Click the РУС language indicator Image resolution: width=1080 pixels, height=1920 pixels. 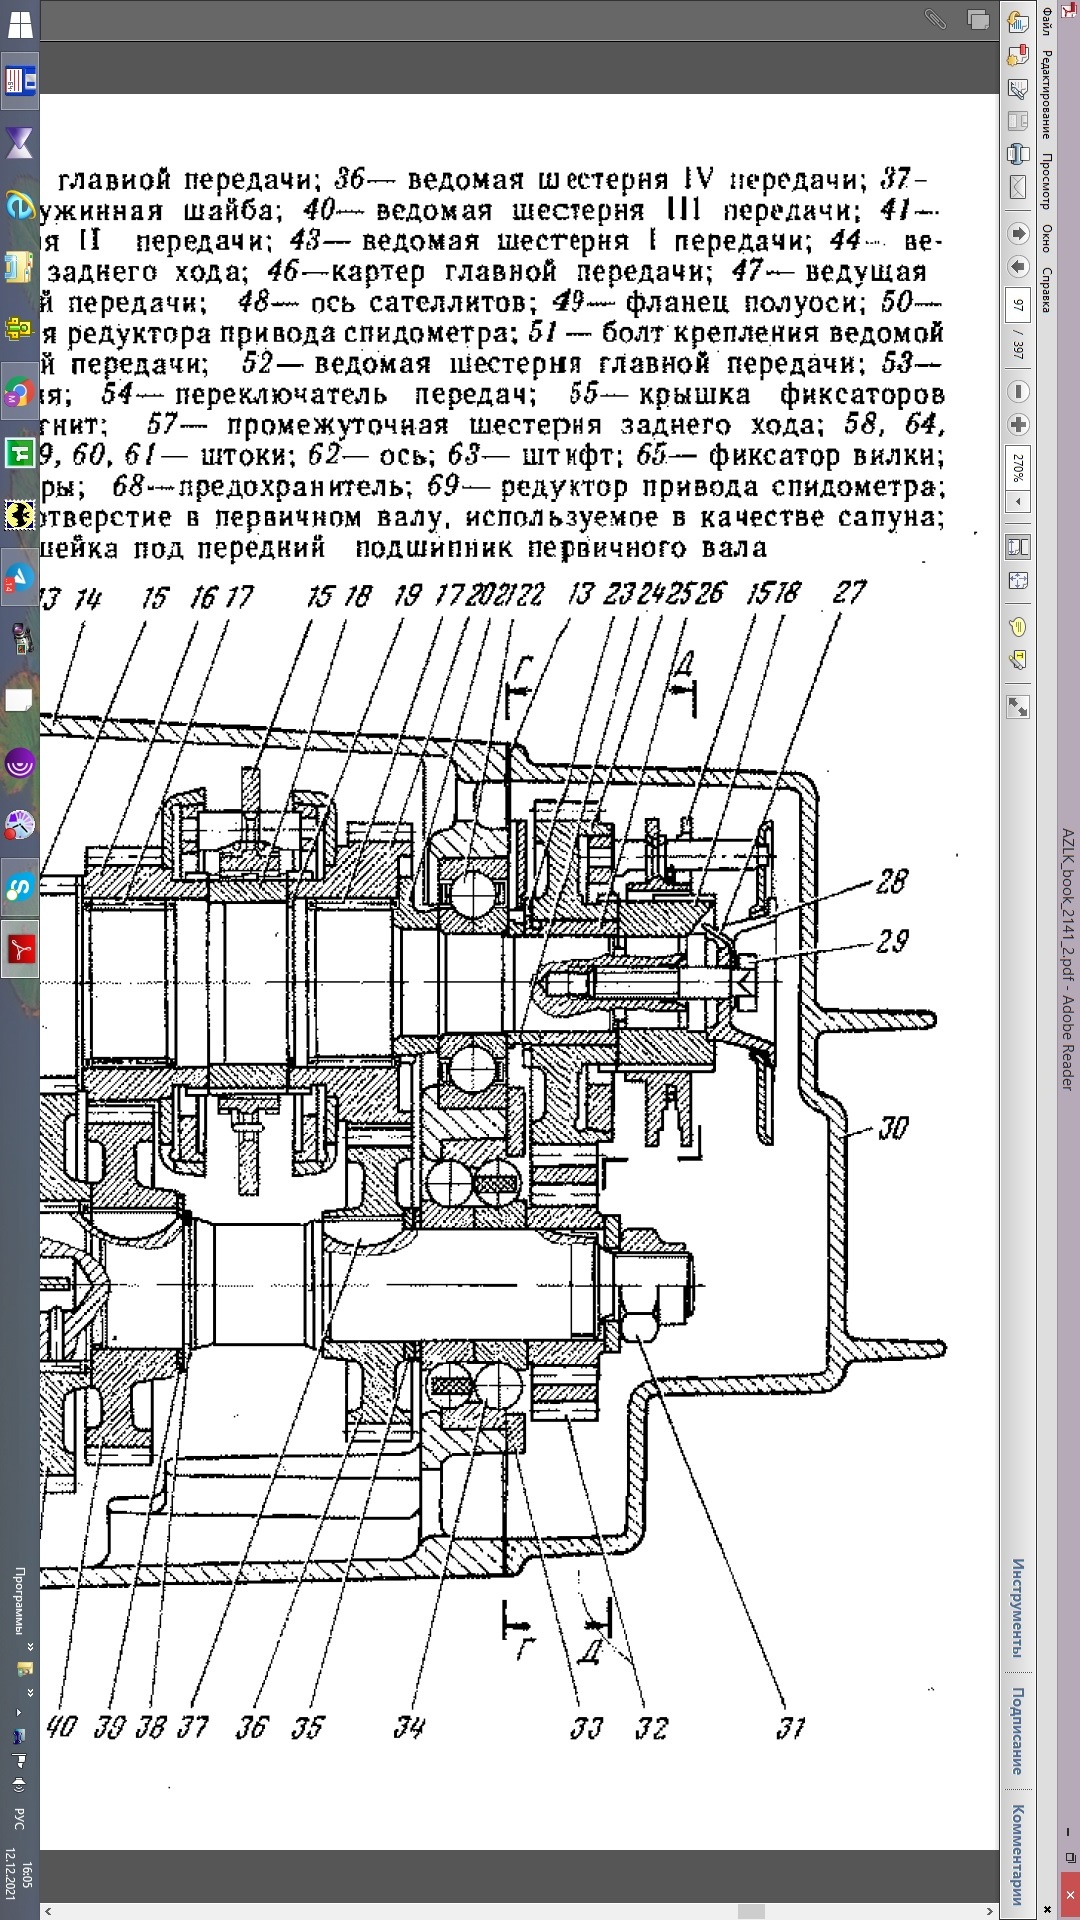[x=20, y=1819]
